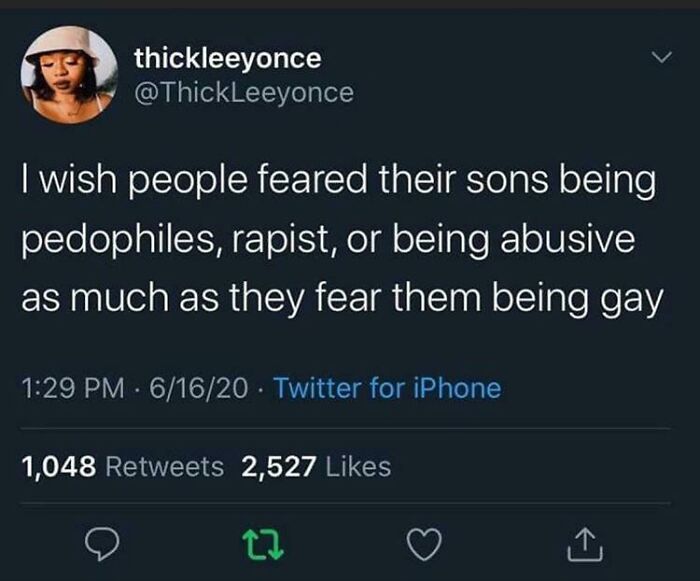Click the display name thickleeyonce
The height and width of the screenshot is (581, 700).
pyautogui.click(x=228, y=58)
